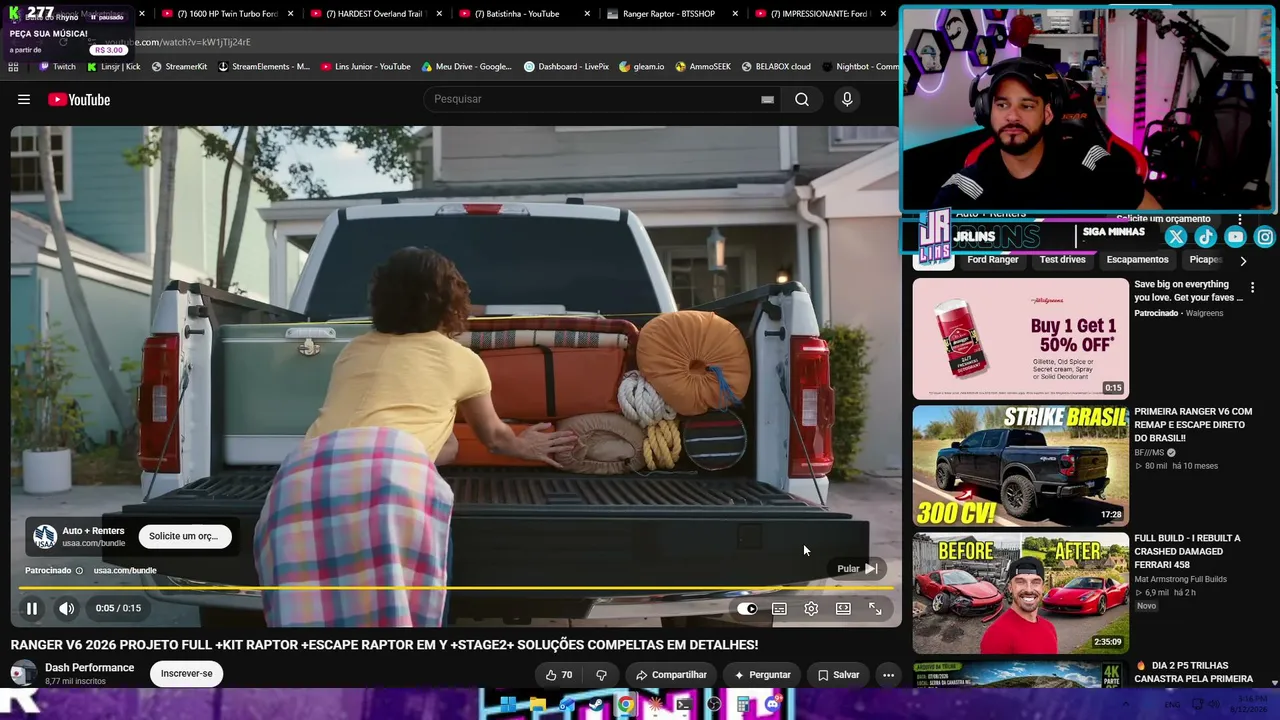Skip the ad with Pular
Image resolution: width=1280 pixels, height=720 pixels.
(x=857, y=568)
